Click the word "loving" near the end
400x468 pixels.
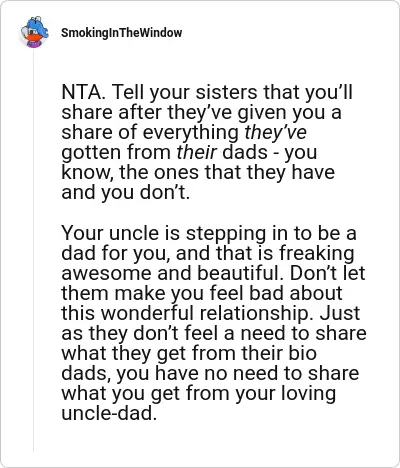click(308, 393)
